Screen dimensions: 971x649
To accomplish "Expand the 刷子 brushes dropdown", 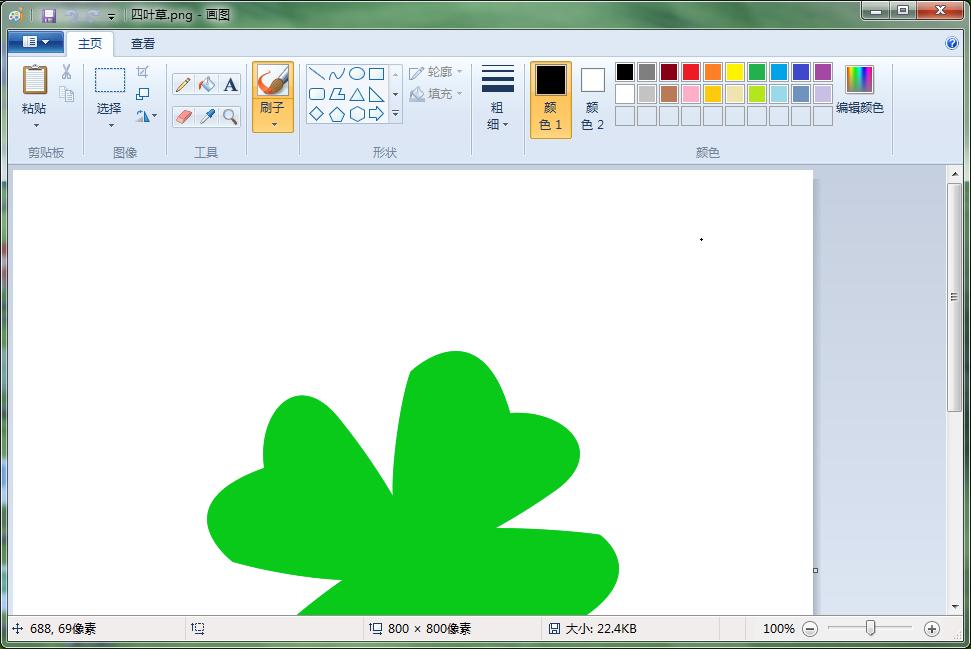I will [273, 124].
